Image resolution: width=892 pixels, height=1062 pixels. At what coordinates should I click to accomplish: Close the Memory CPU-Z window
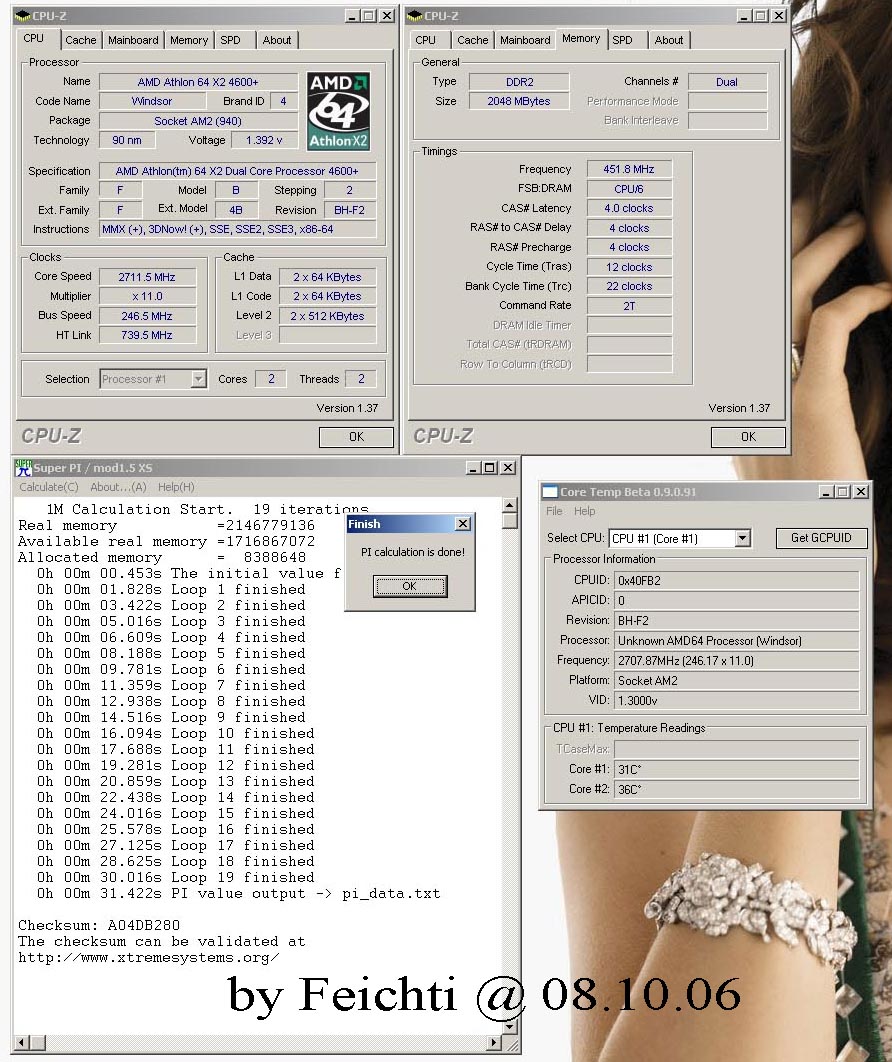779,16
